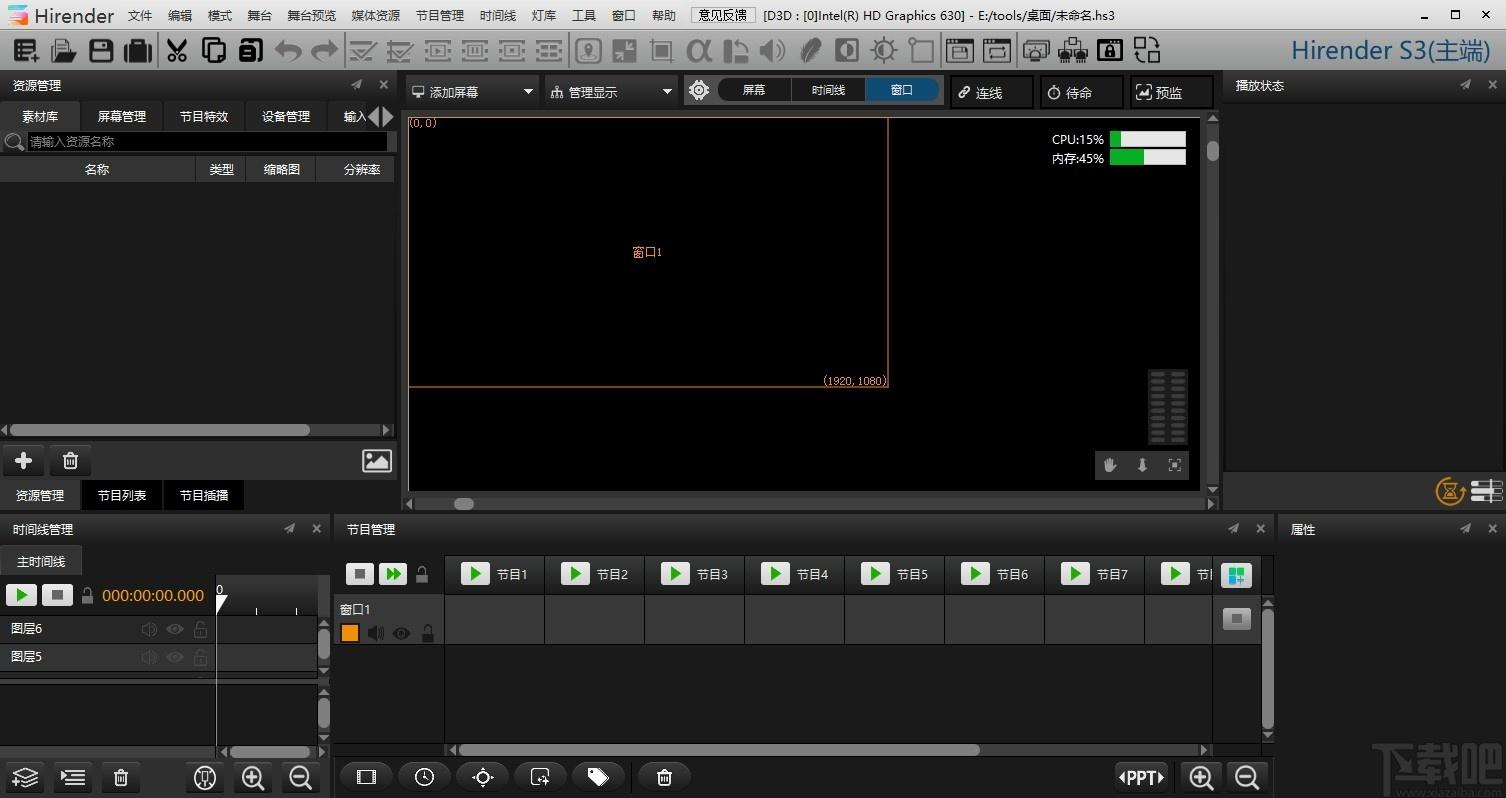Toggle lock on 图层5 layer
The image size is (1506, 798).
click(200, 657)
